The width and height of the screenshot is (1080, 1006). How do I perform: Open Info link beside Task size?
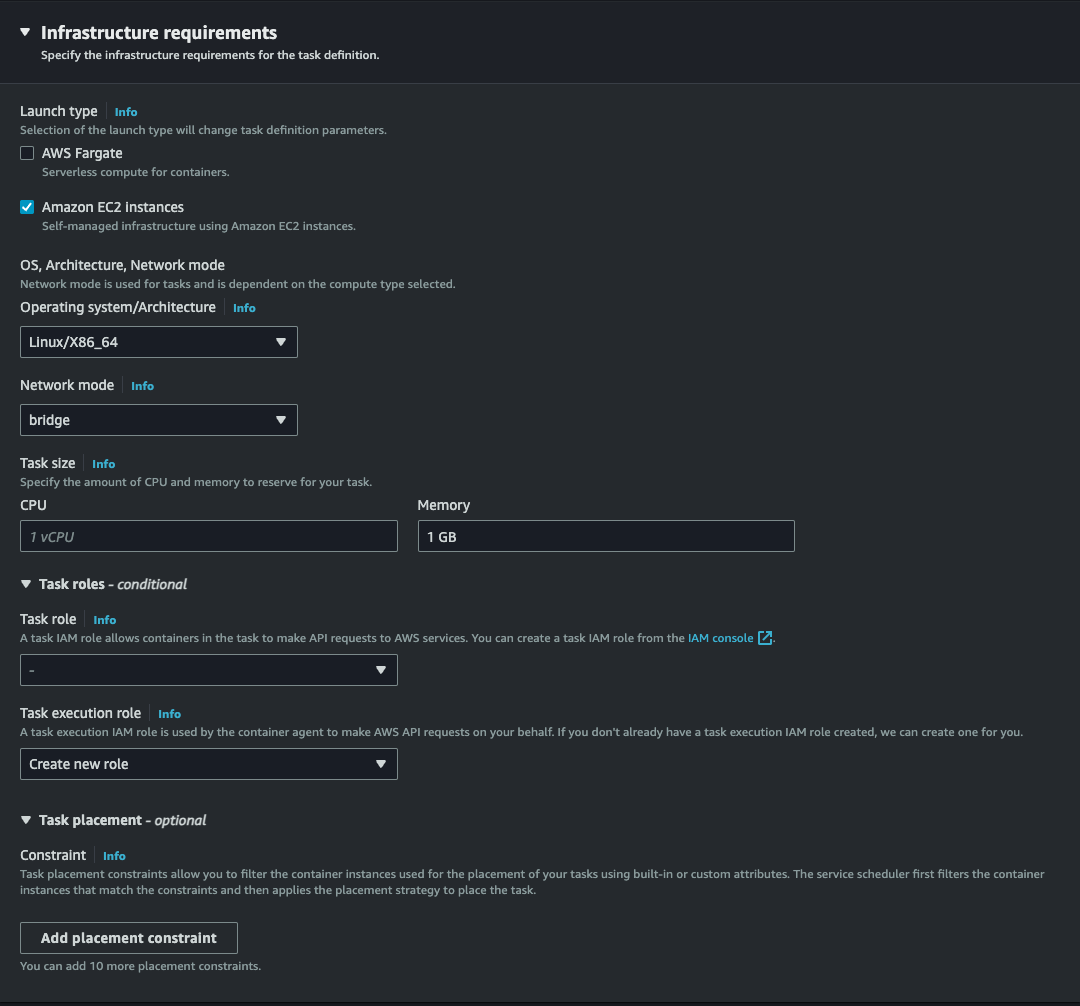tap(103, 464)
